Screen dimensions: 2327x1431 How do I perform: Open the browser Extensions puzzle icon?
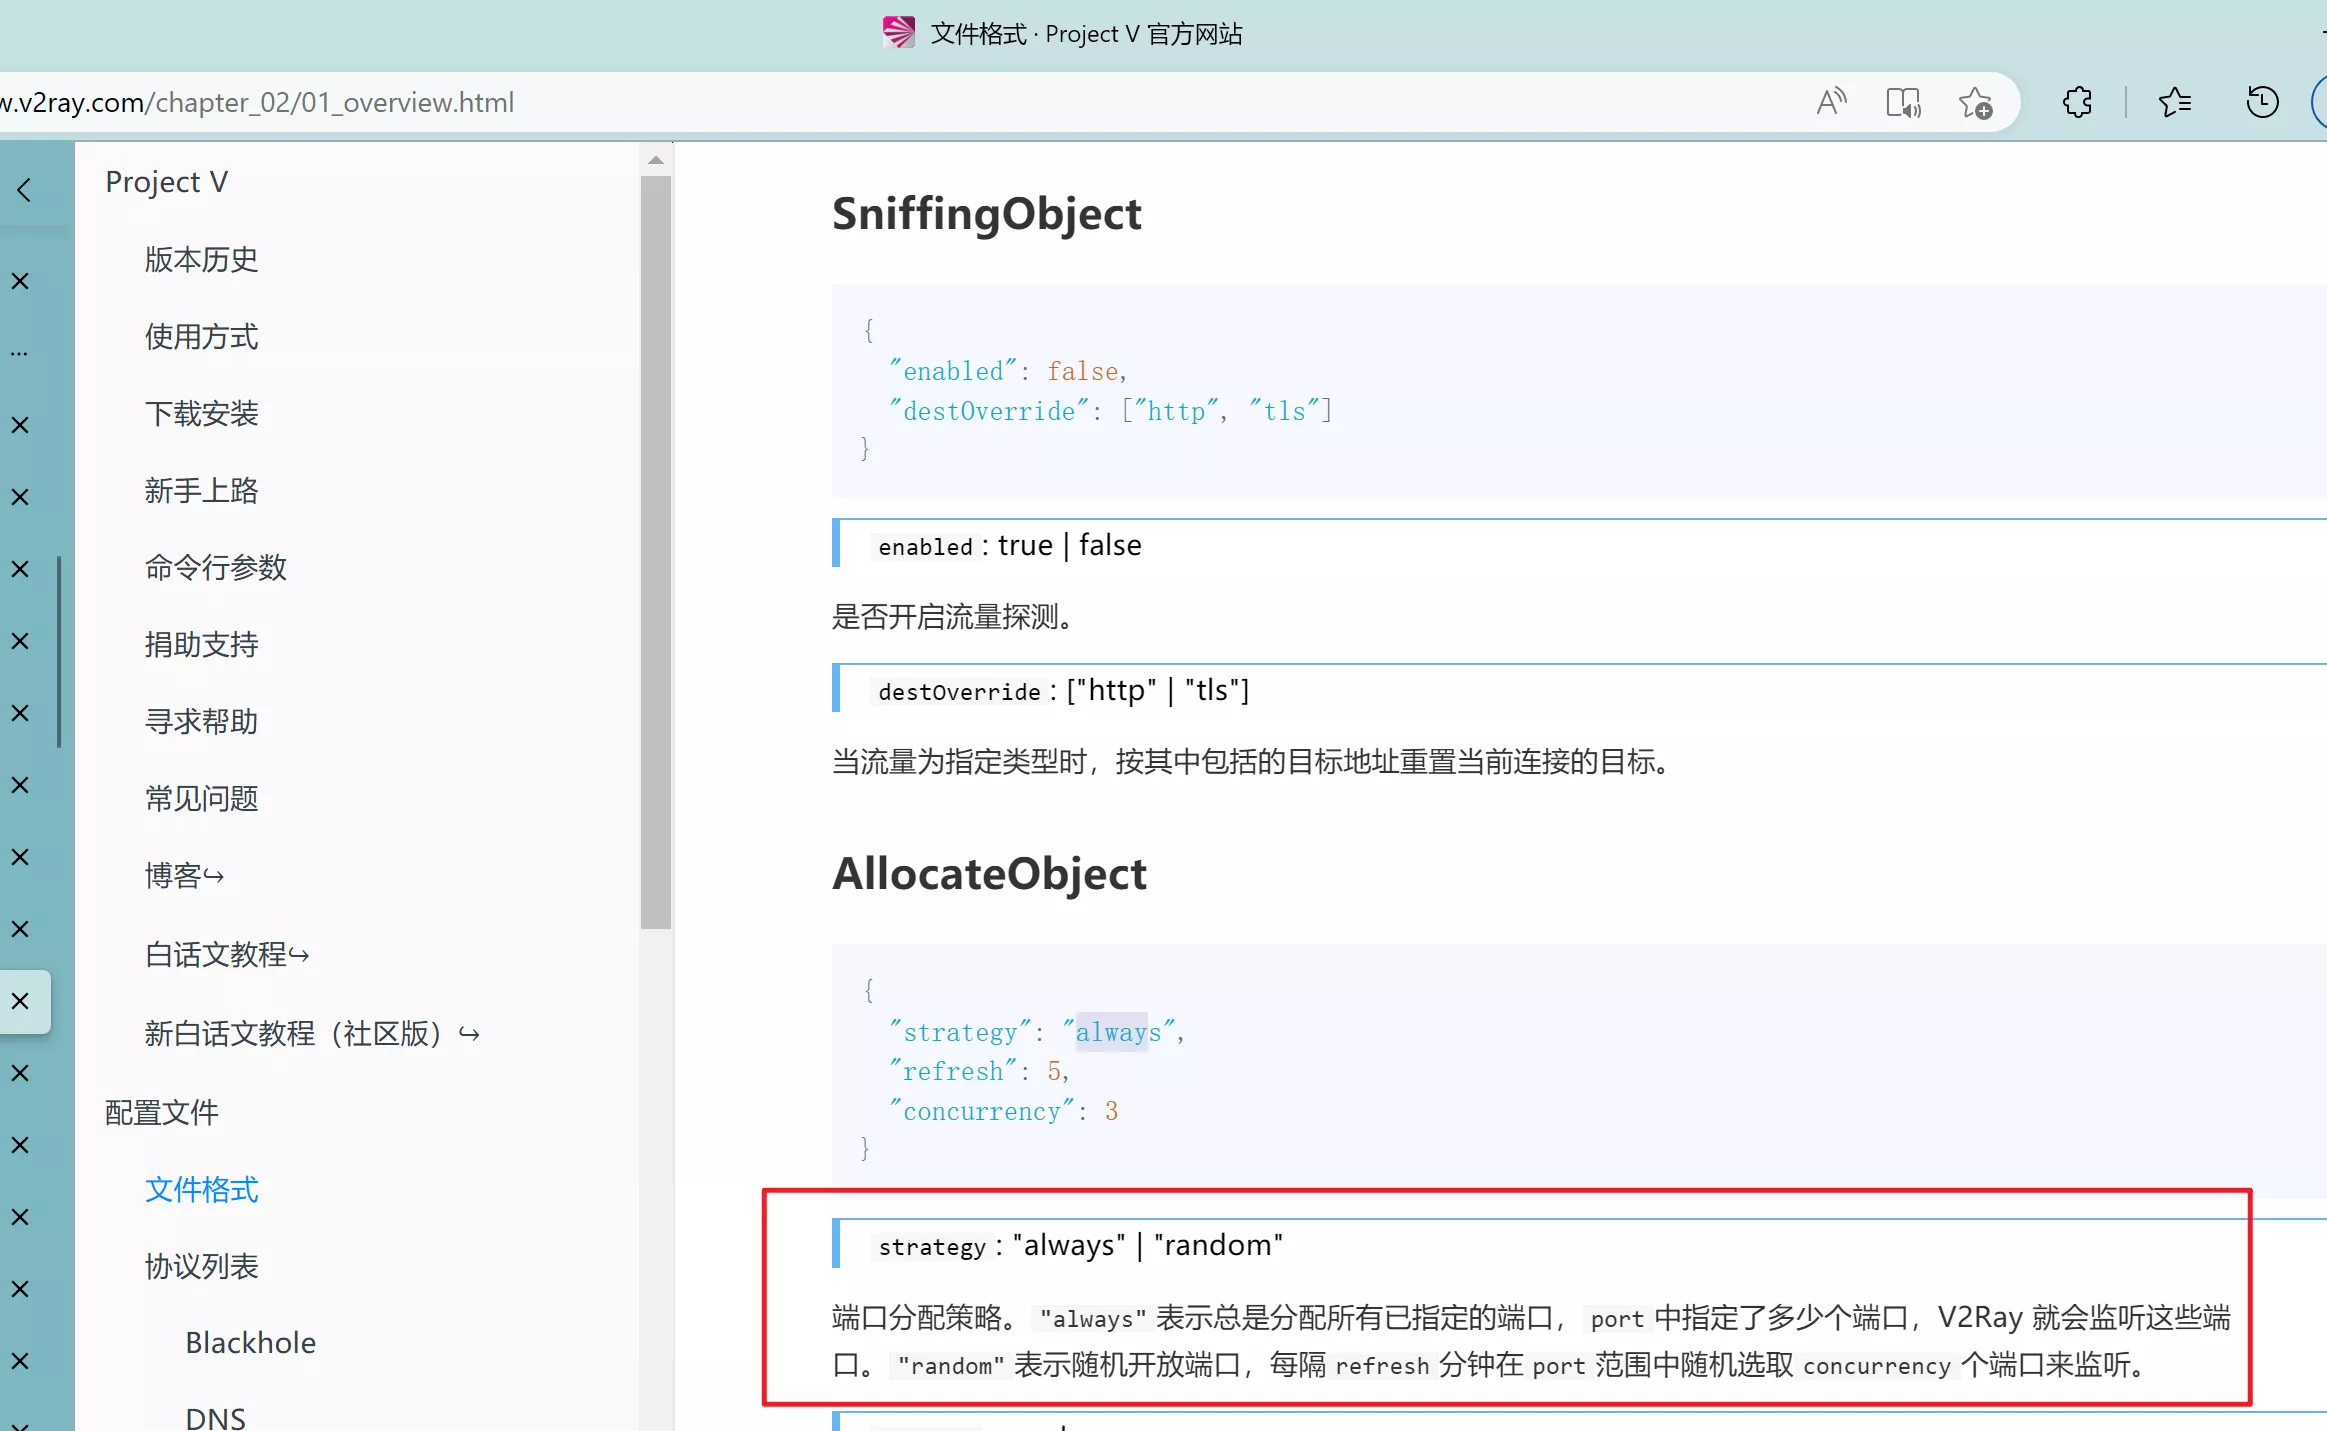pos(2077,102)
